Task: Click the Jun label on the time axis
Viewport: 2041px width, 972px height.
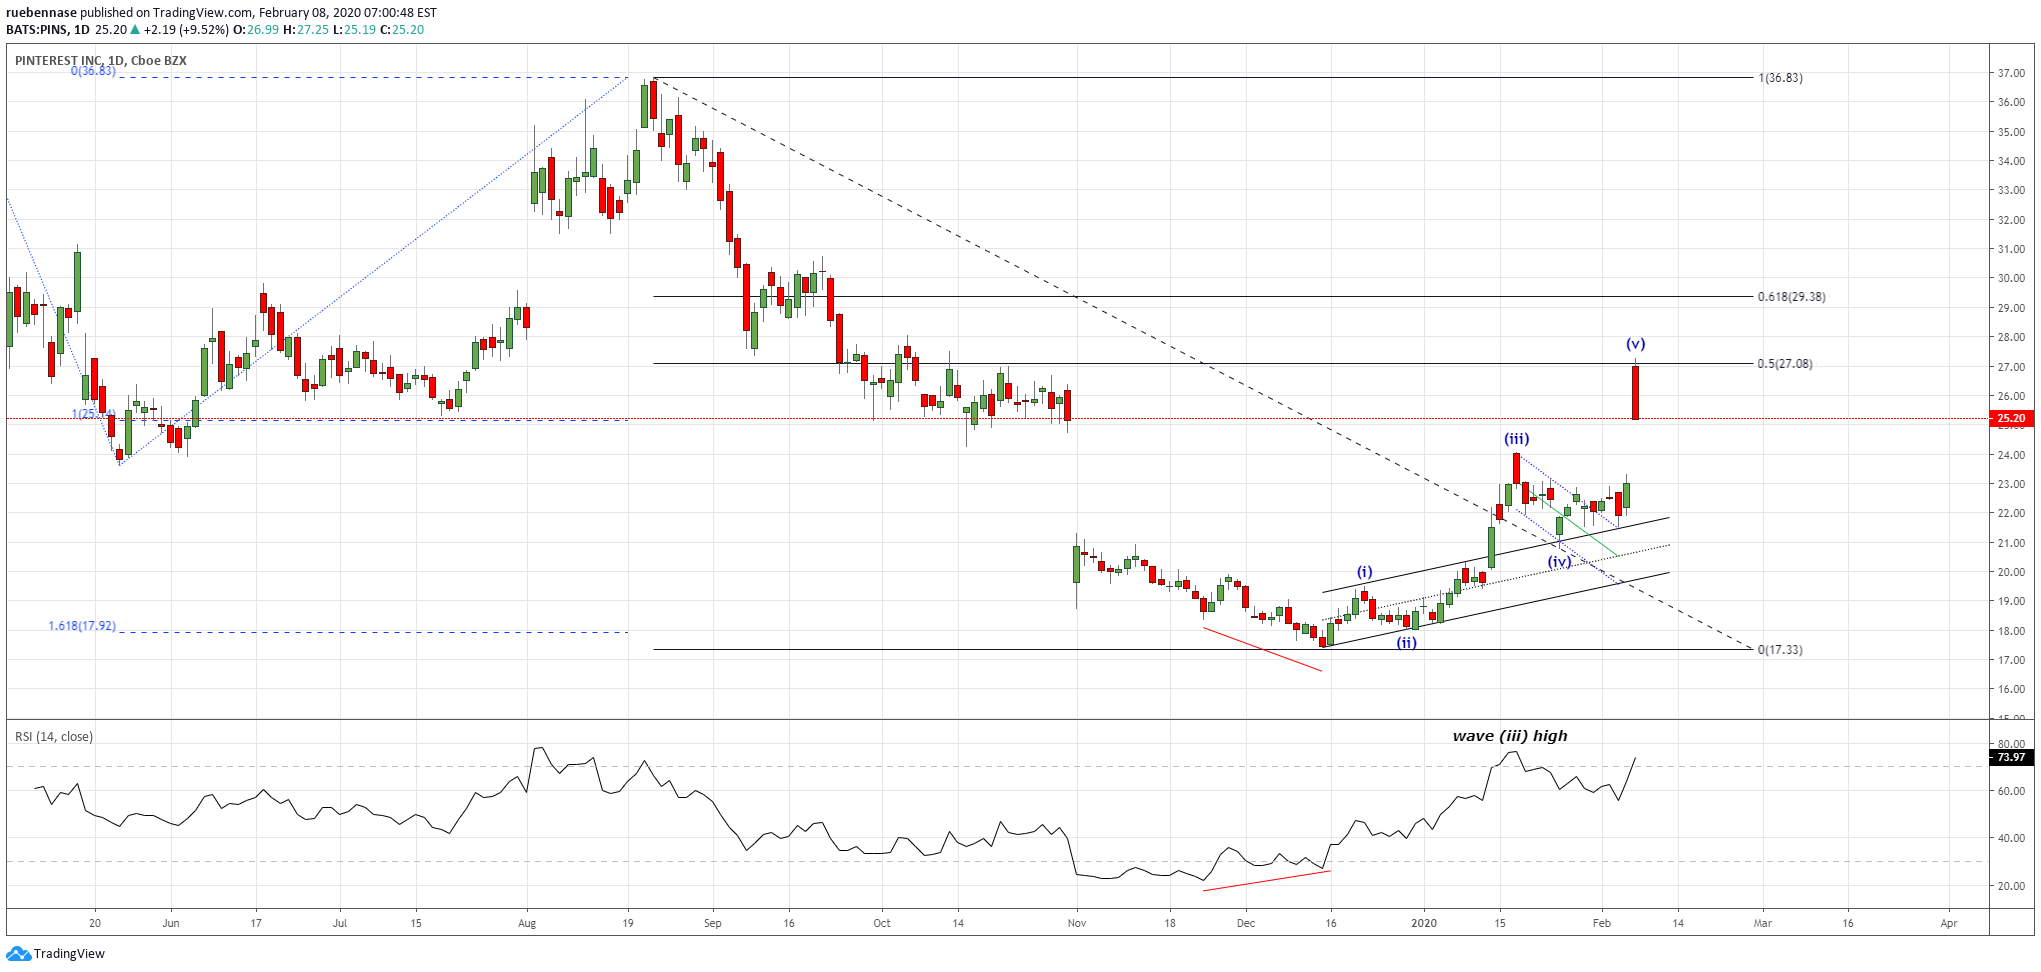Action: [171, 923]
